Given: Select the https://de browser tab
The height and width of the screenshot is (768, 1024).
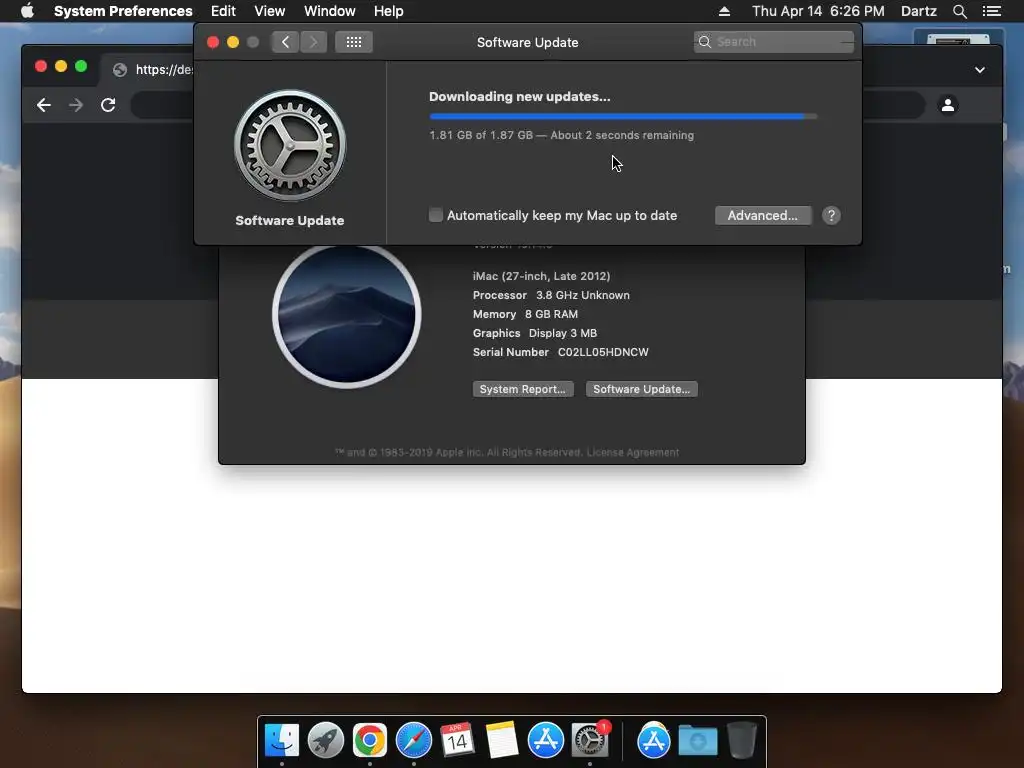Looking at the screenshot, I should 153,70.
